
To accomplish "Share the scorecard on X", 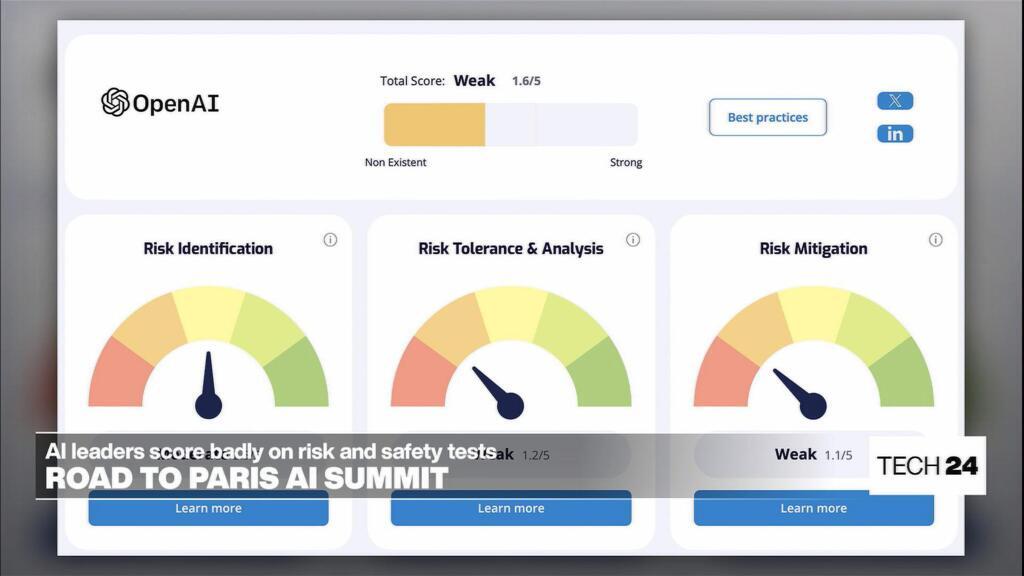I will click(x=894, y=101).
